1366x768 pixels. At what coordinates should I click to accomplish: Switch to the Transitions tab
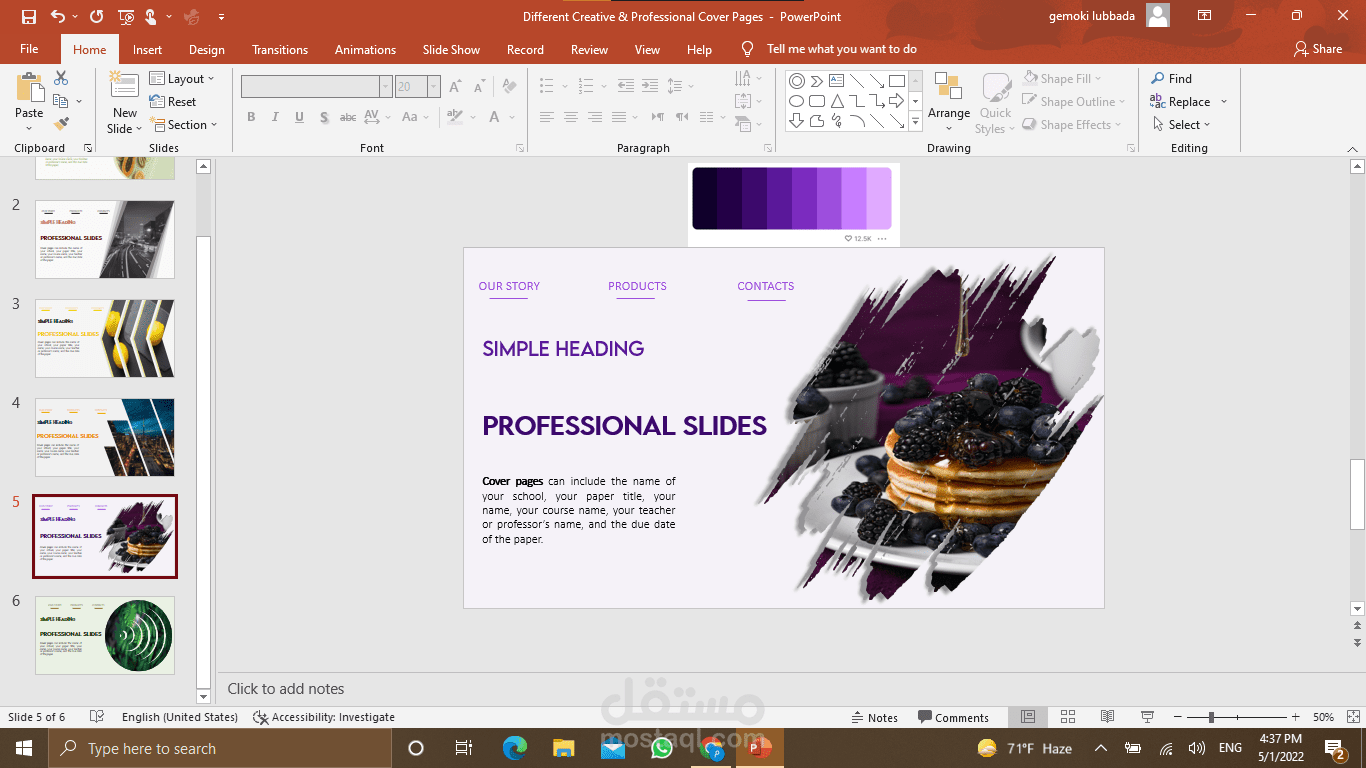tap(281, 49)
